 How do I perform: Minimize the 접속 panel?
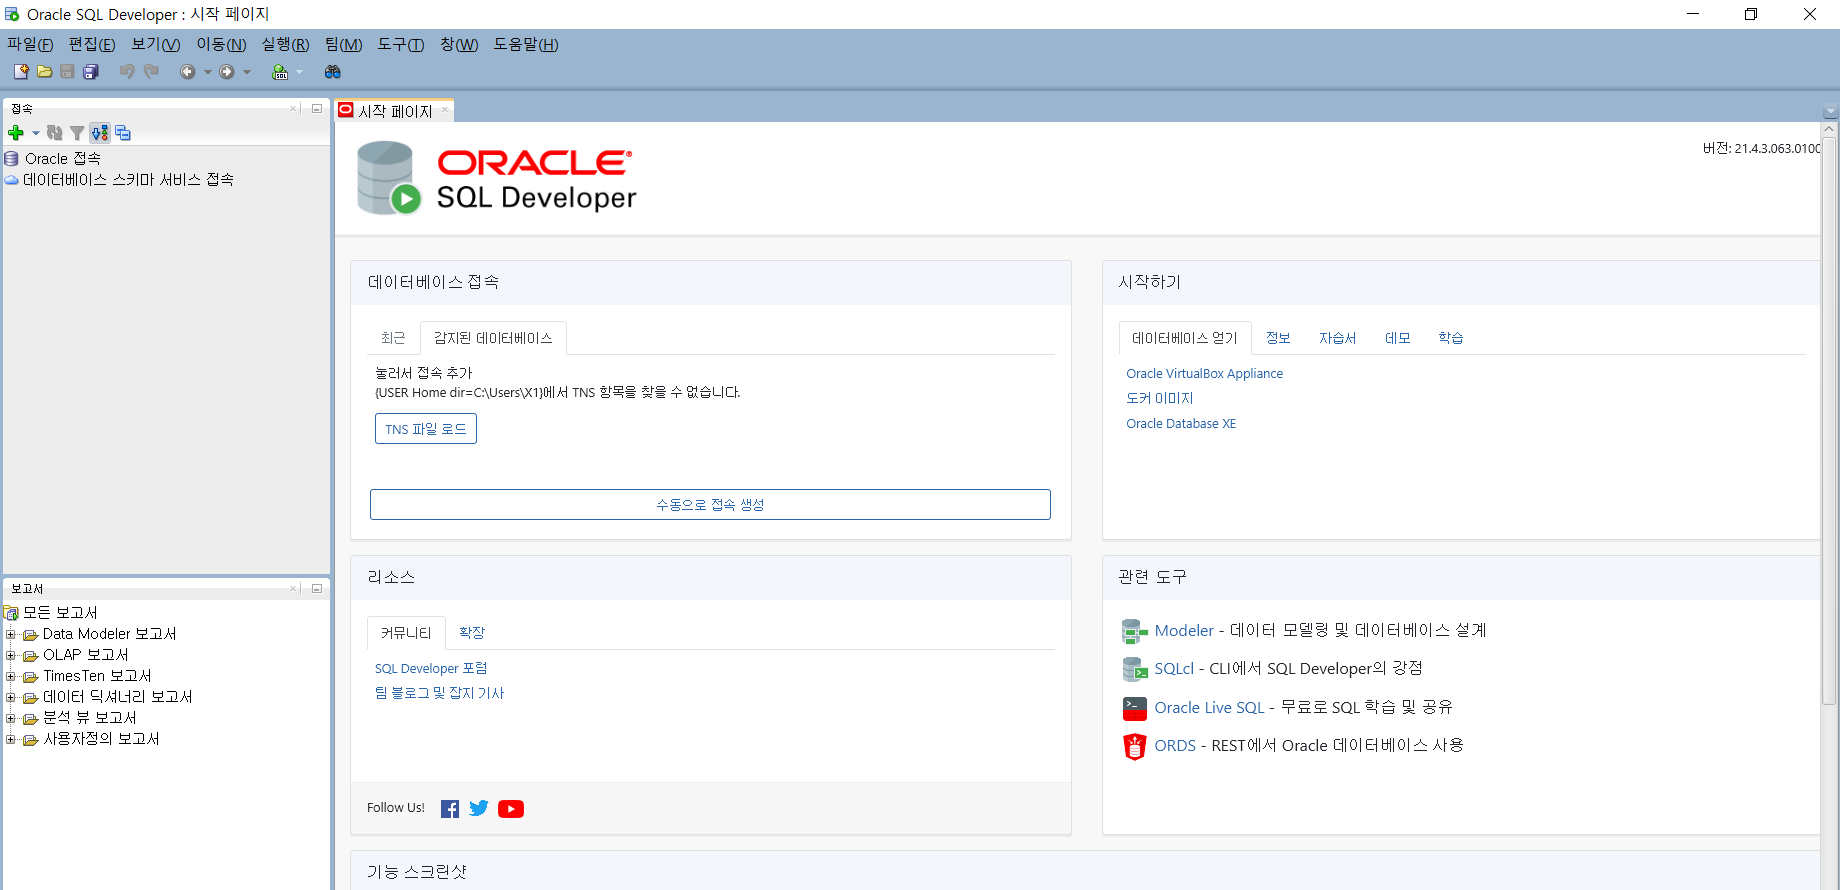click(x=317, y=108)
